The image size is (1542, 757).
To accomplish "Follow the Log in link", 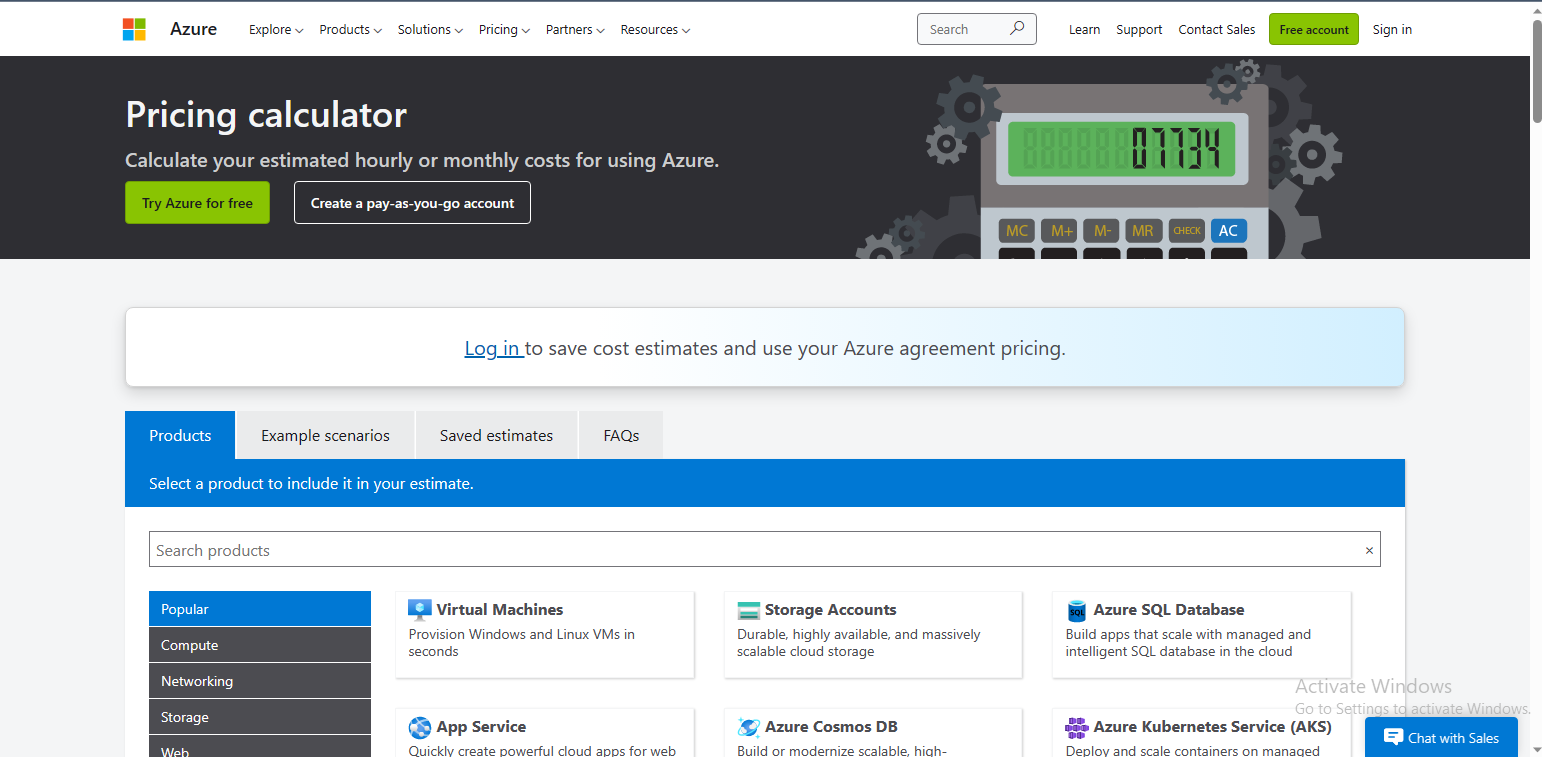I will 492,348.
